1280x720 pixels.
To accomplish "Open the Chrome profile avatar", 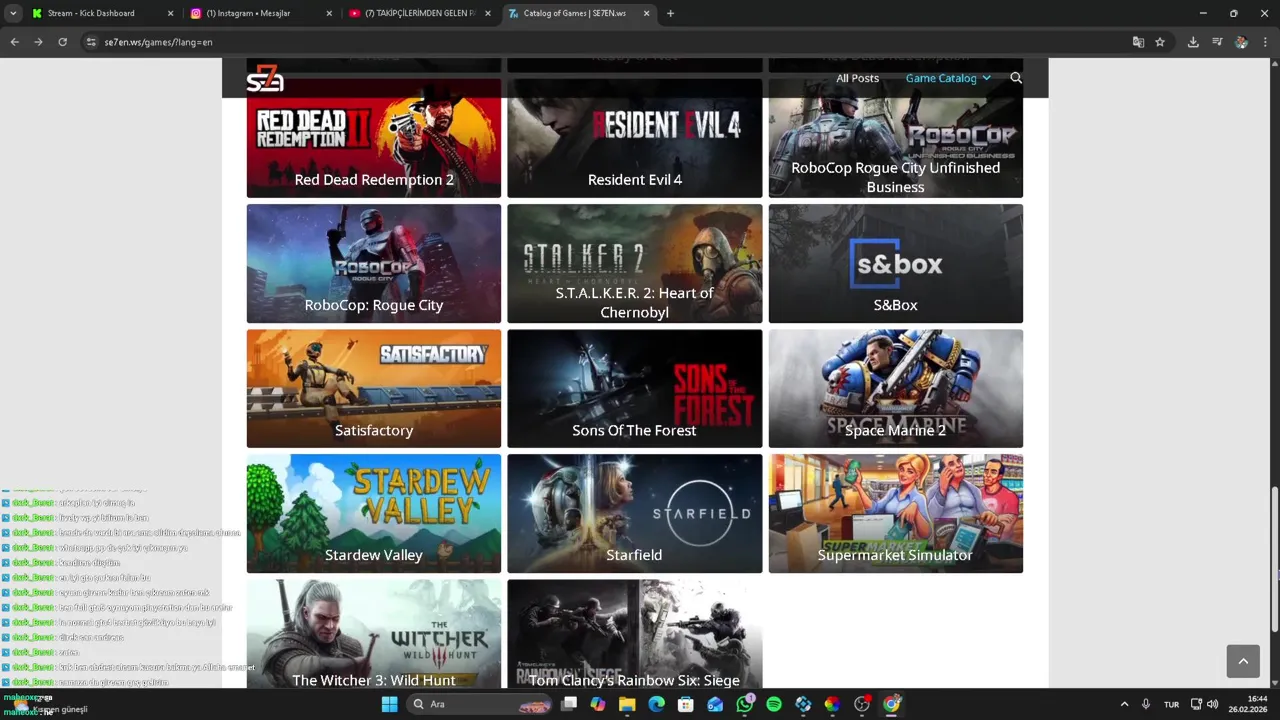I will 1241,42.
